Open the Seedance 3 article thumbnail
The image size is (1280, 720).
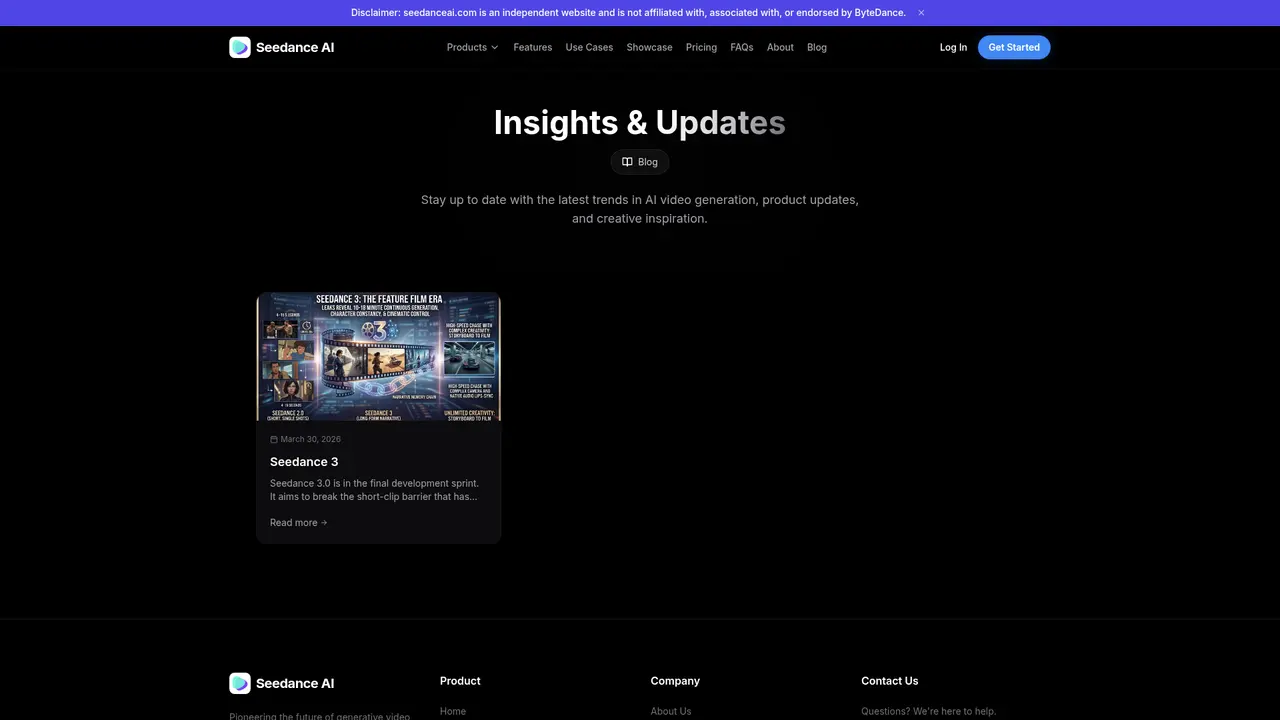pyautogui.click(x=379, y=357)
